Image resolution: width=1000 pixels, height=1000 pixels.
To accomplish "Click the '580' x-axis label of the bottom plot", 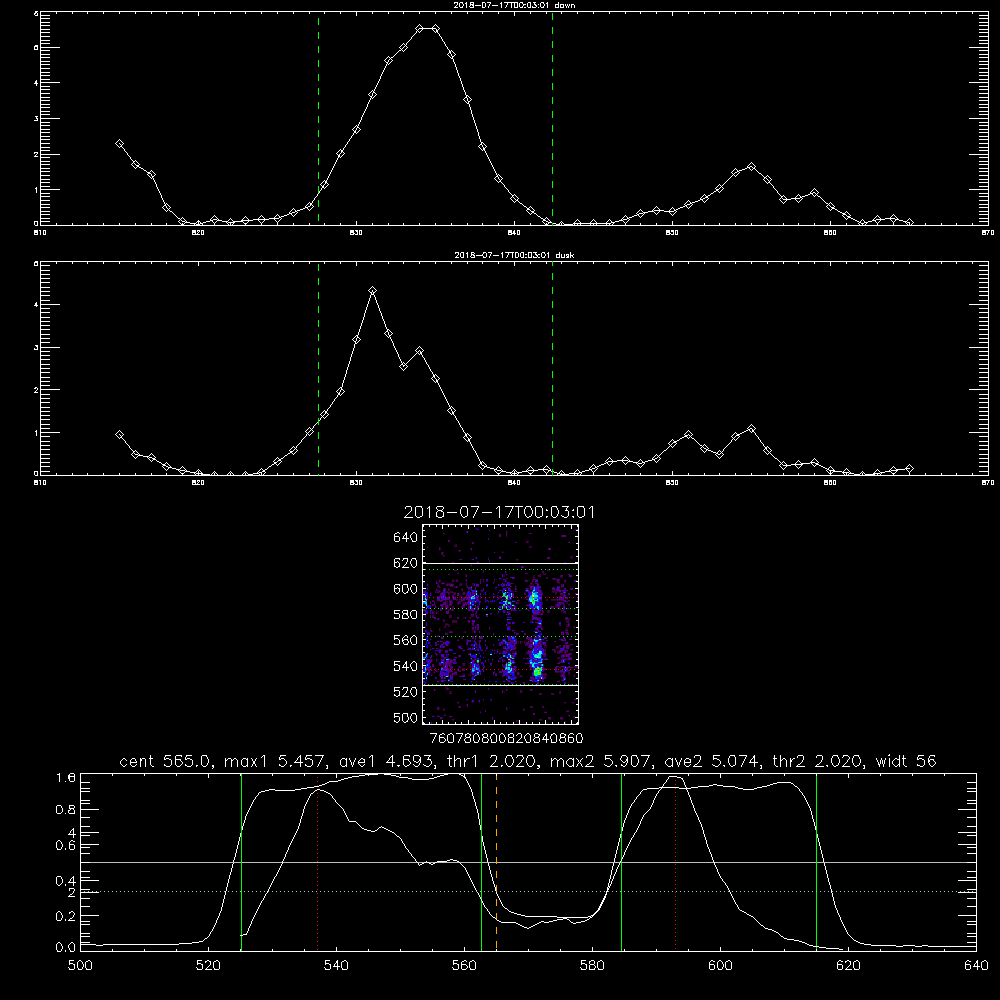I will click(x=592, y=966).
